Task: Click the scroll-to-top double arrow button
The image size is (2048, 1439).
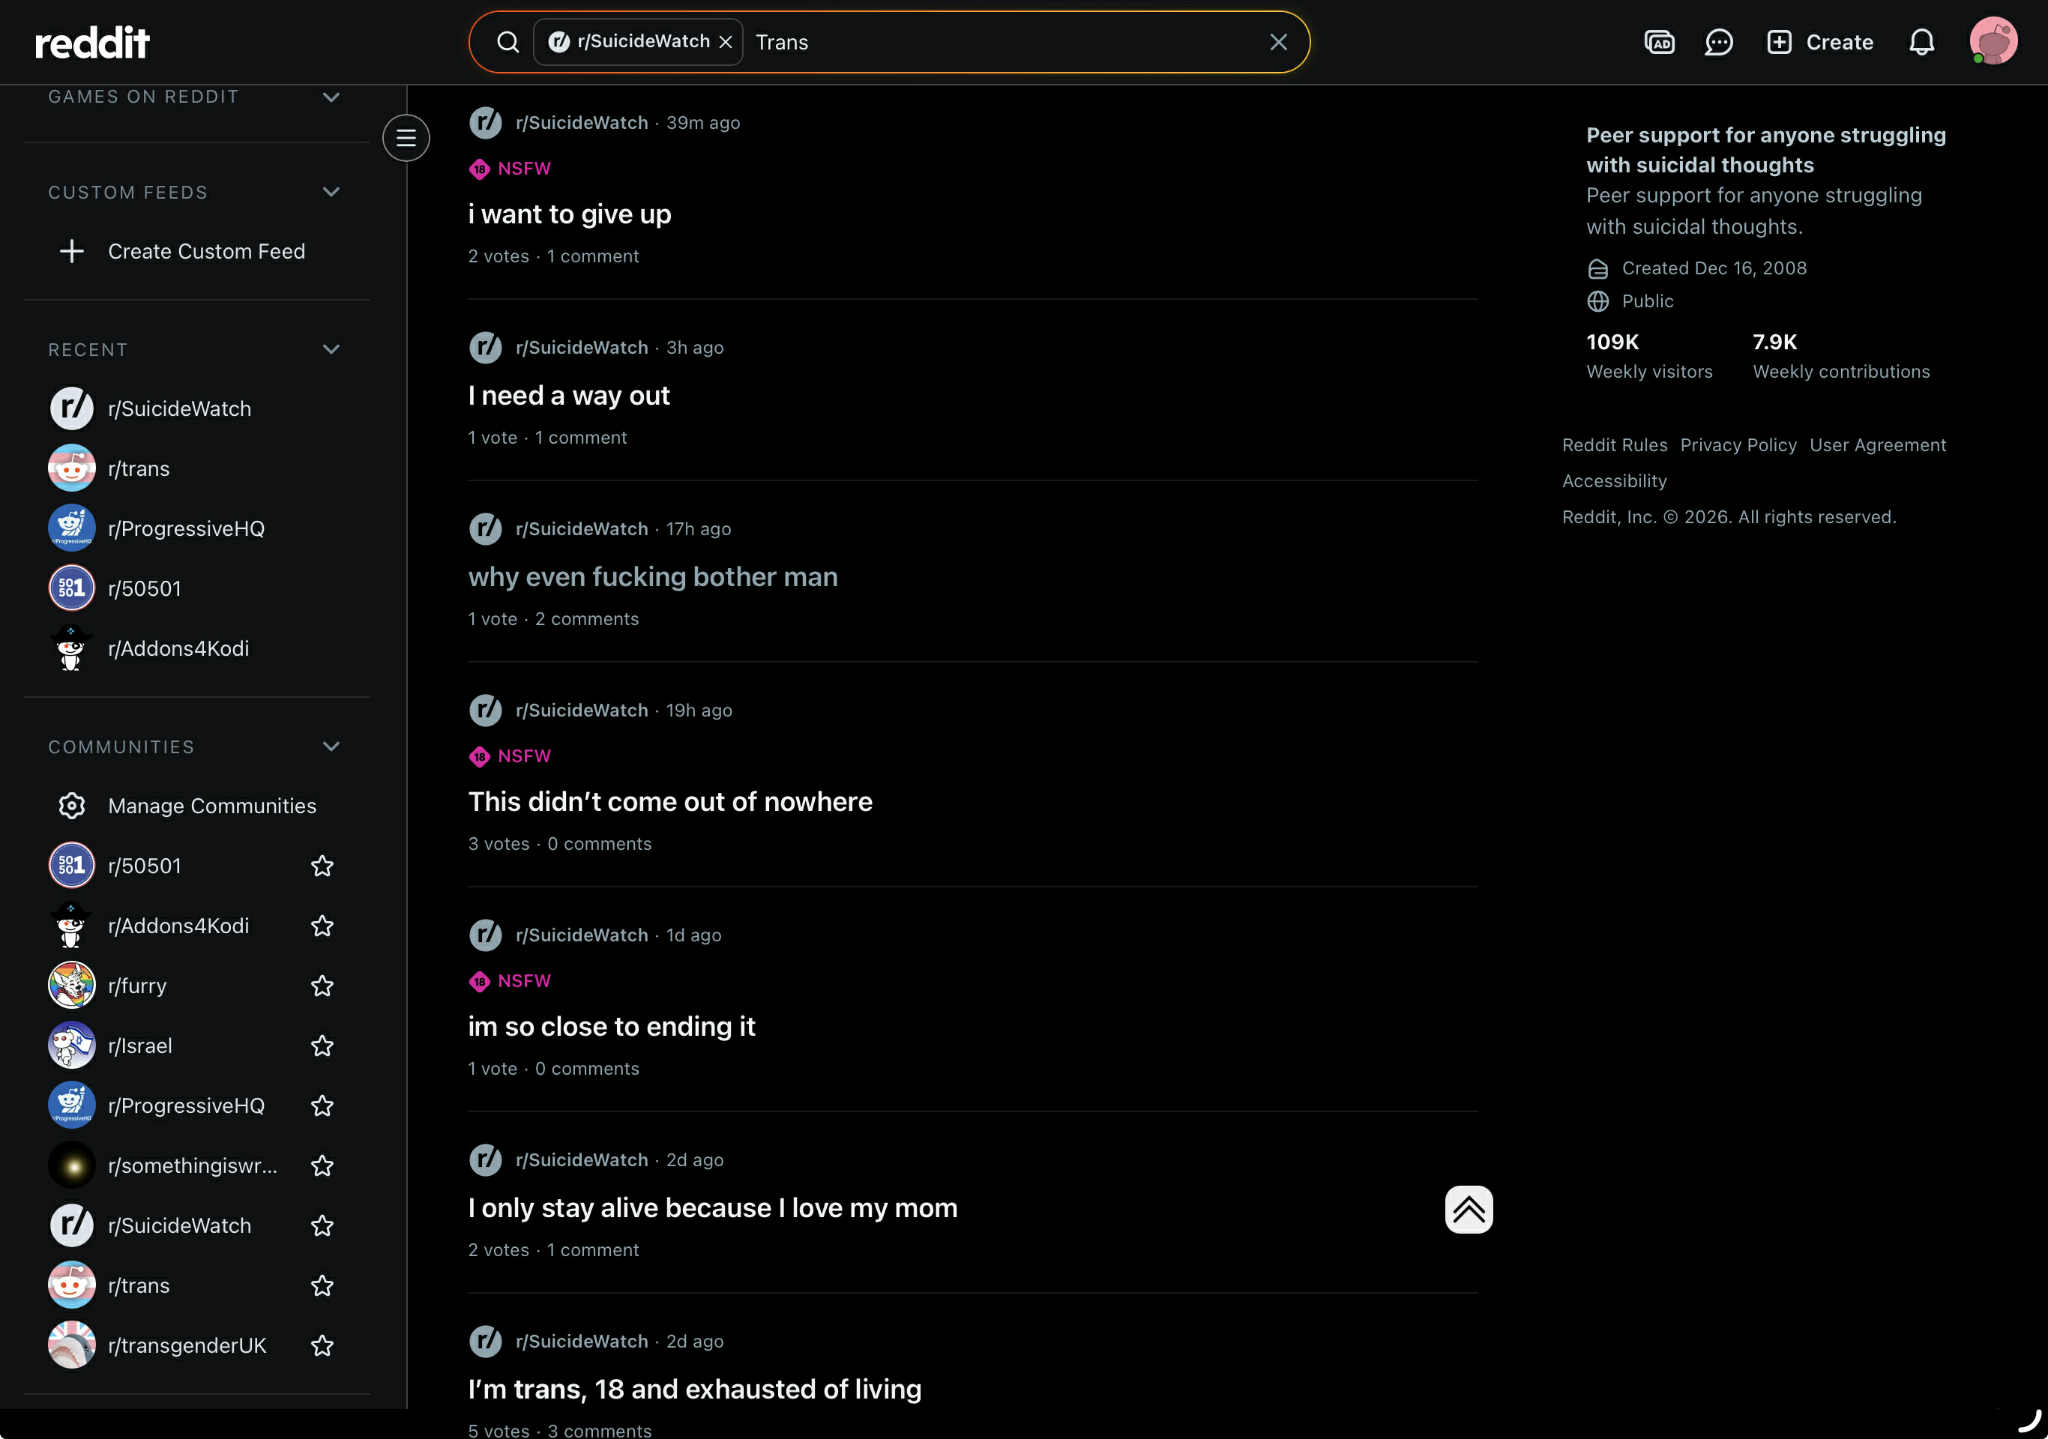Action: 1468,1210
